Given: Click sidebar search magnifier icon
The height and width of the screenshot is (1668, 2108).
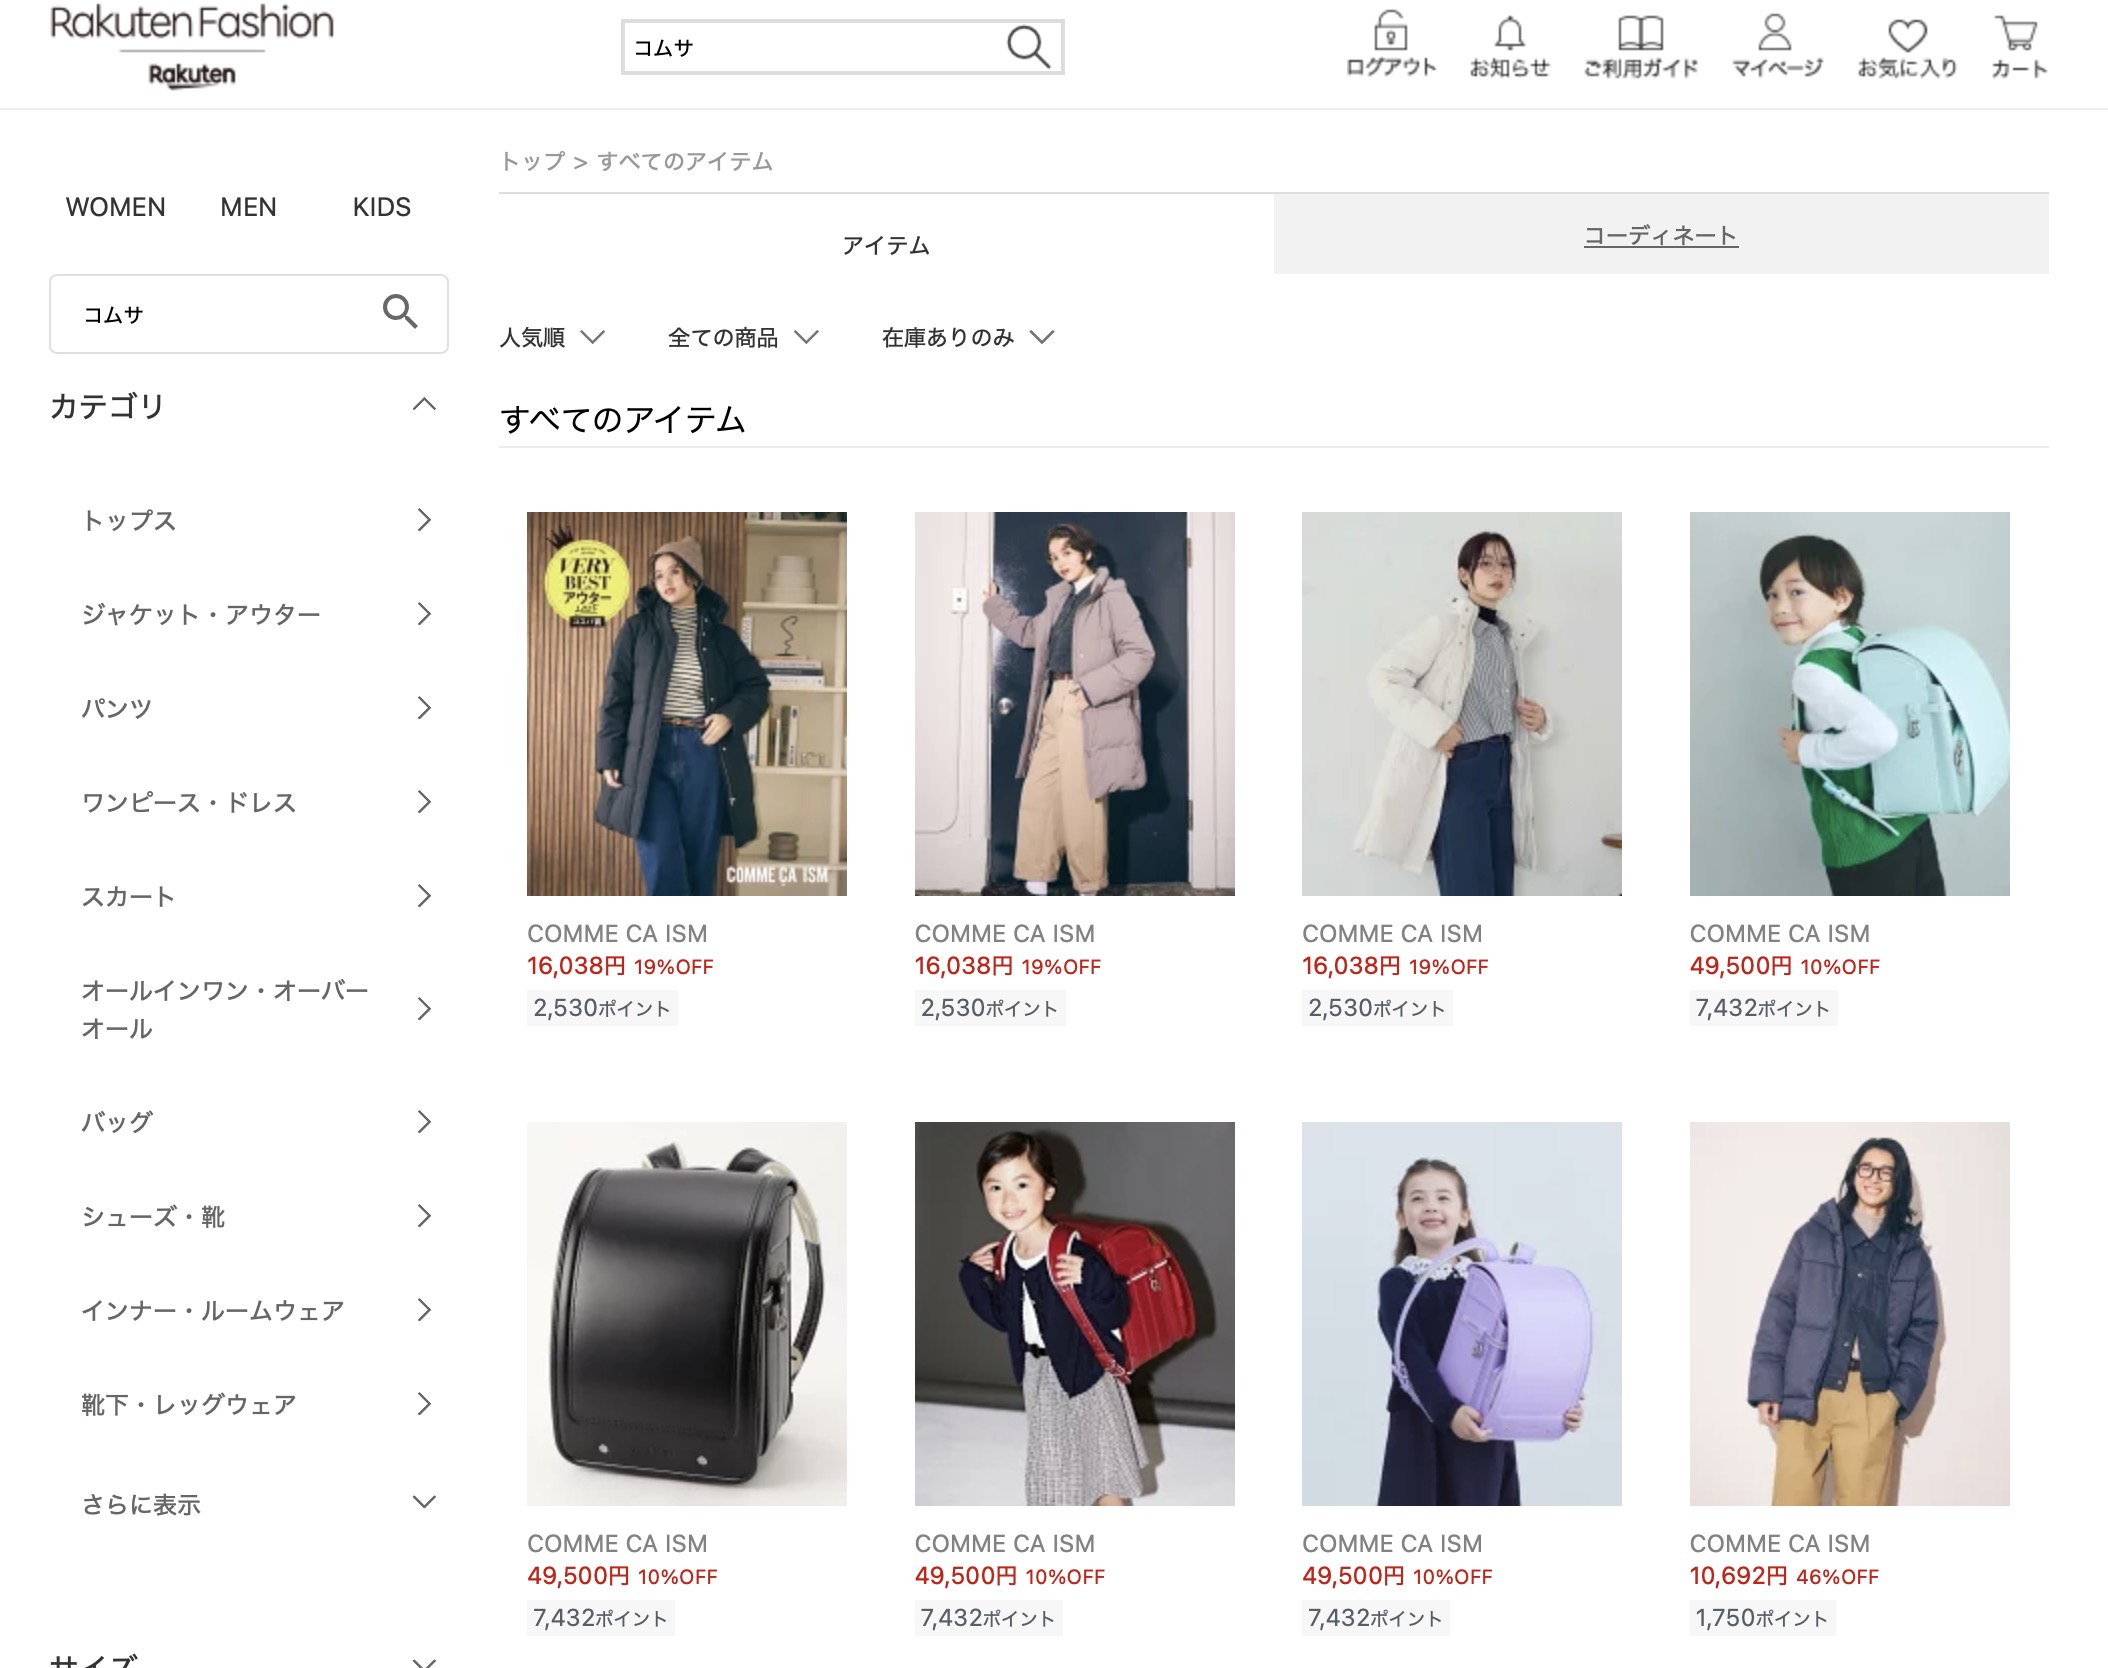Looking at the screenshot, I should (x=400, y=313).
